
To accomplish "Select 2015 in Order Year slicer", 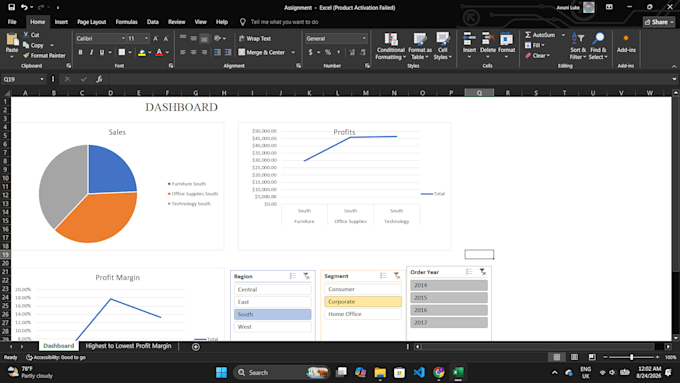I will point(449,298).
